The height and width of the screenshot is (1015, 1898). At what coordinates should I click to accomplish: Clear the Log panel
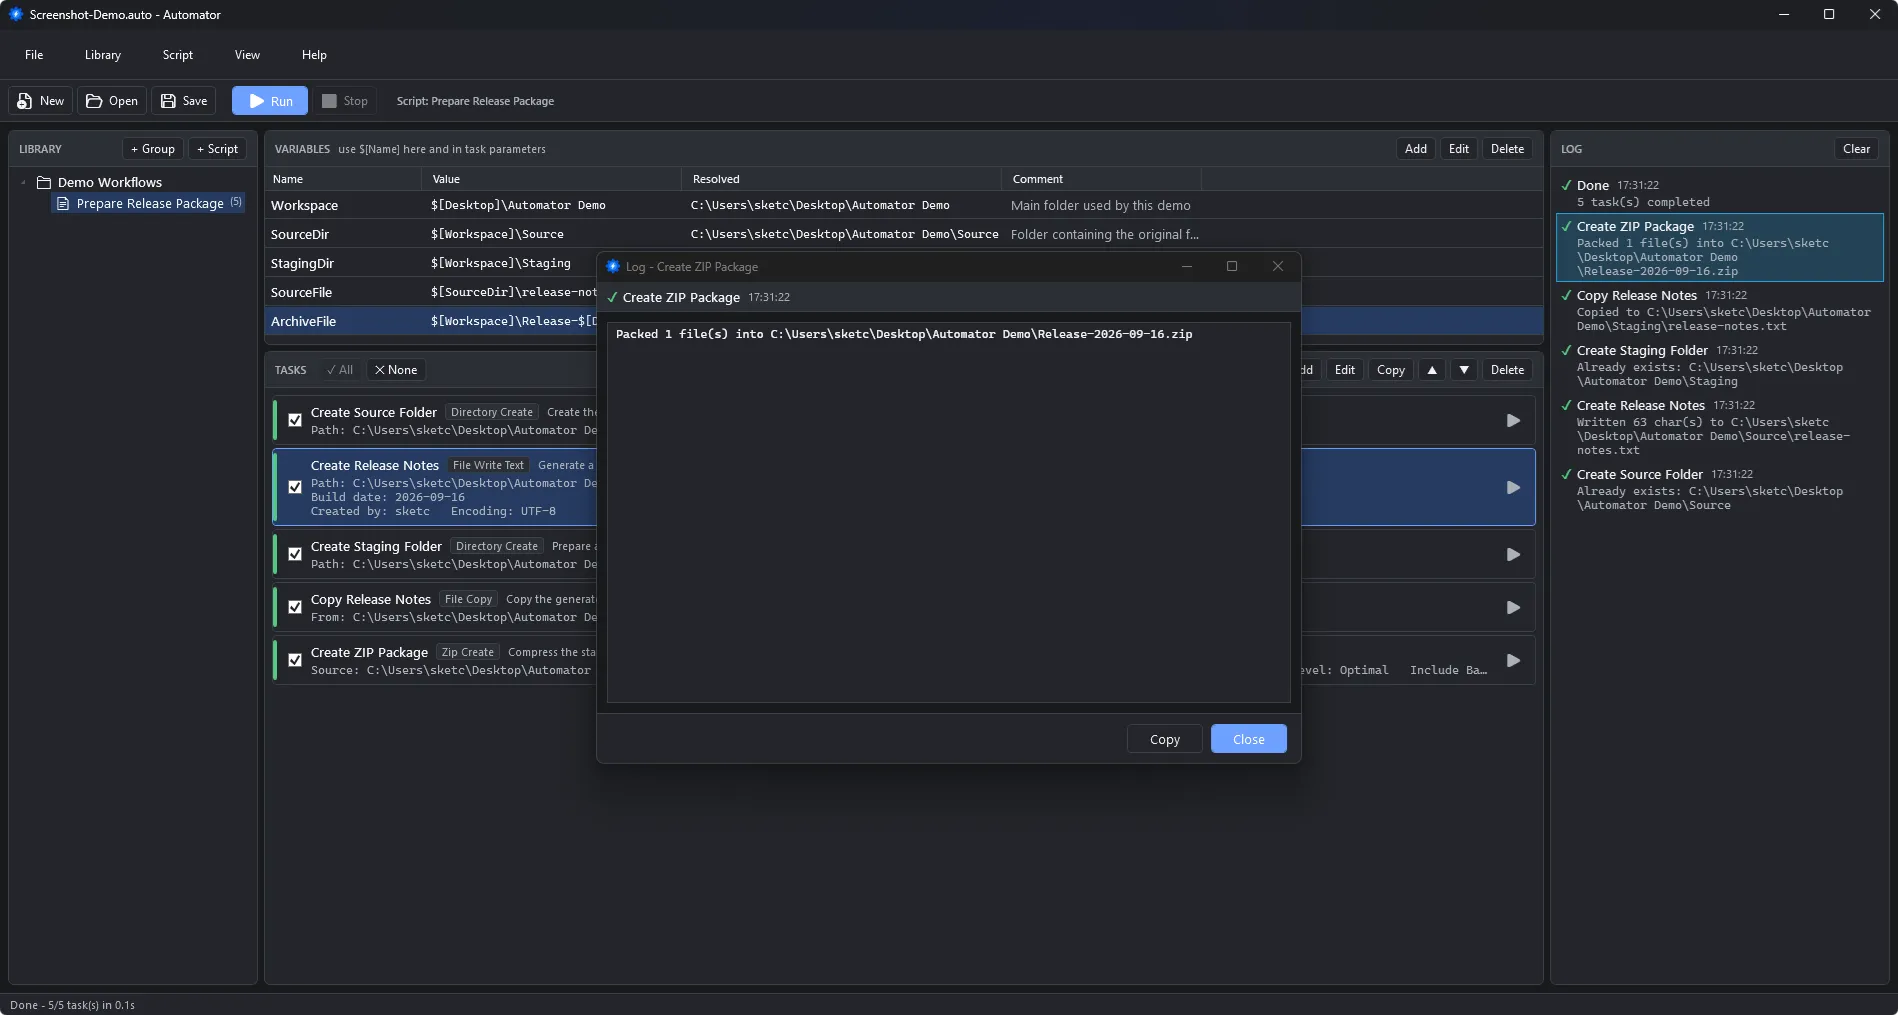1856,149
